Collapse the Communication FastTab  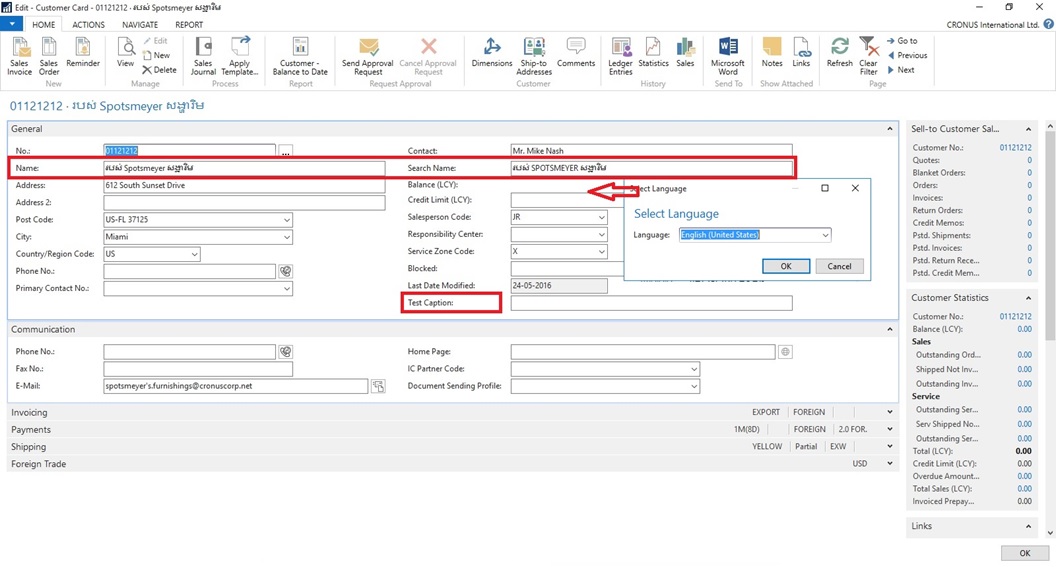(x=890, y=329)
